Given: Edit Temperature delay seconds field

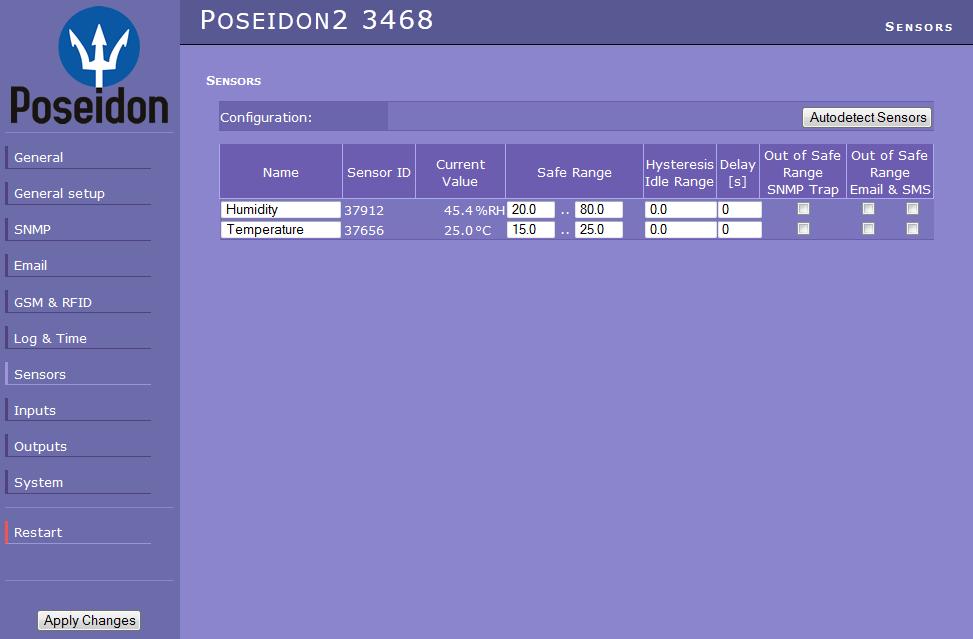Looking at the screenshot, I should tap(739, 230).
